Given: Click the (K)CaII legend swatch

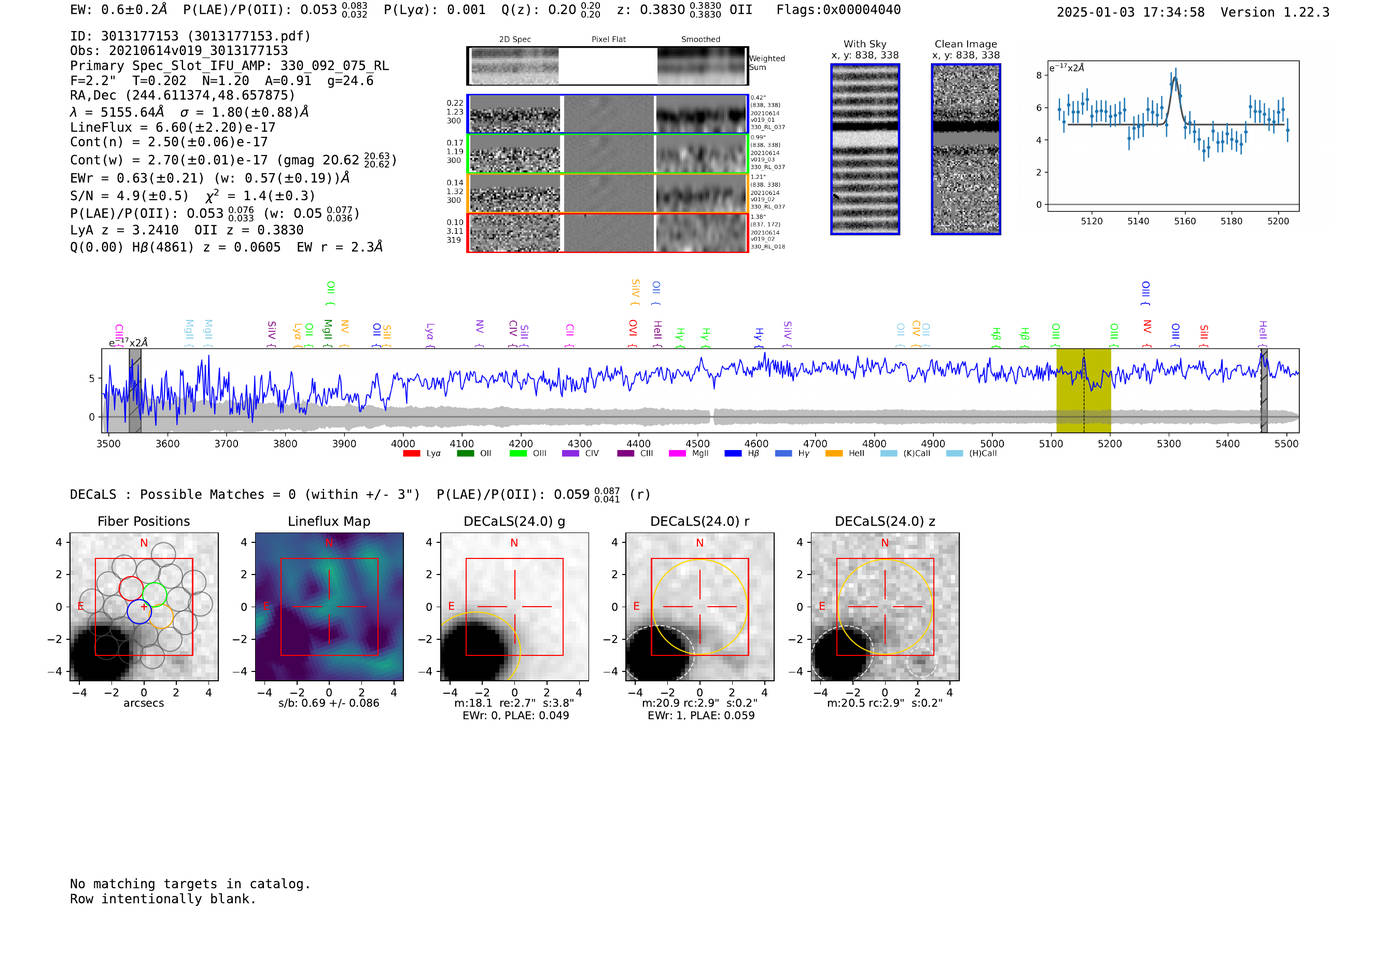Looking at the screenshot, I should (888, 454).
